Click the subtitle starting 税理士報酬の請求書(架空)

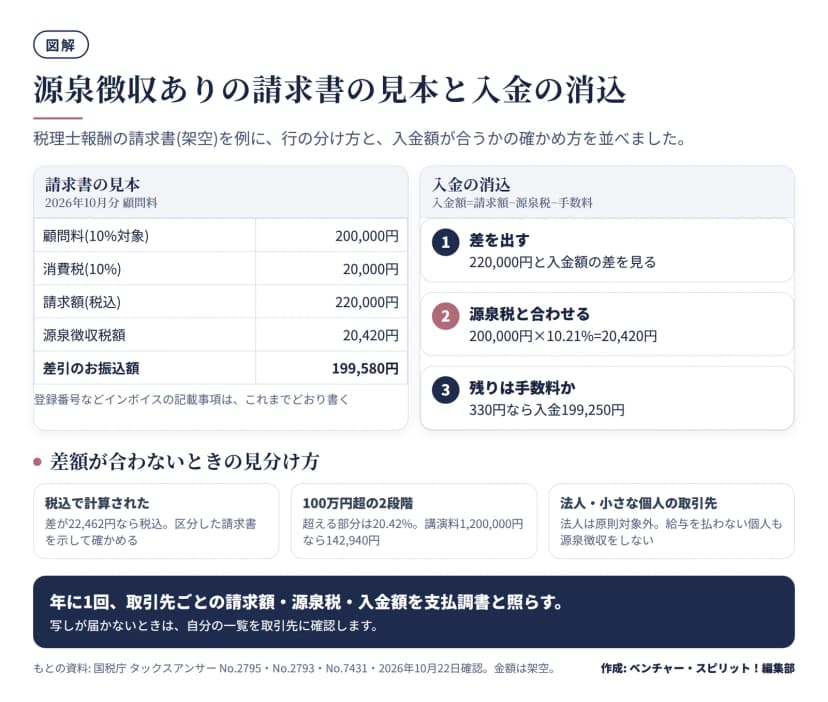[x=360, y=138]
